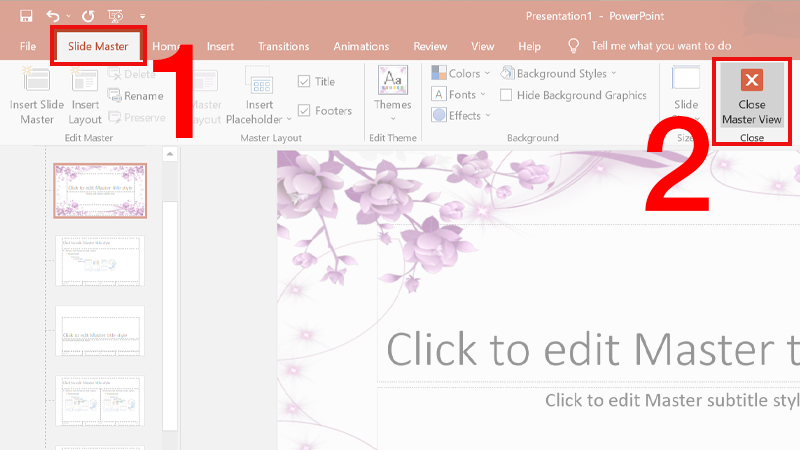Image resolution: width=800 pixels, height=450 pixels.
Task: Click the Colors palette icon
Action: (x=439, y=73)
